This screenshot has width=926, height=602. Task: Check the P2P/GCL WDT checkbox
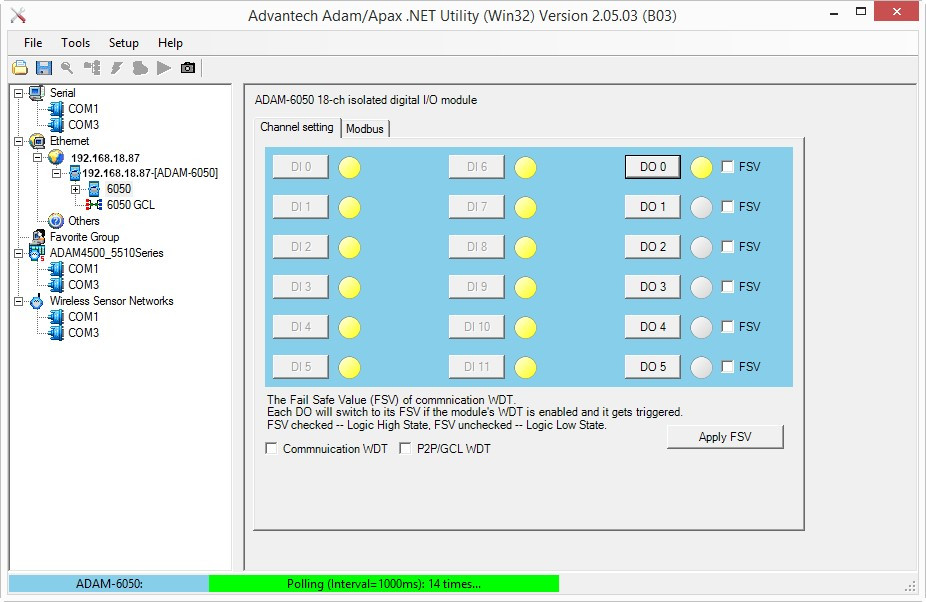pyautogui.click(x=405, y=448)
